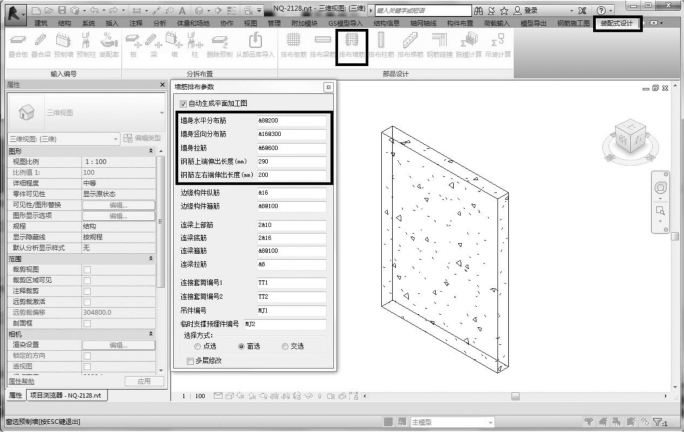Open the quick access toolbar customize arrow

click(259, 10)
